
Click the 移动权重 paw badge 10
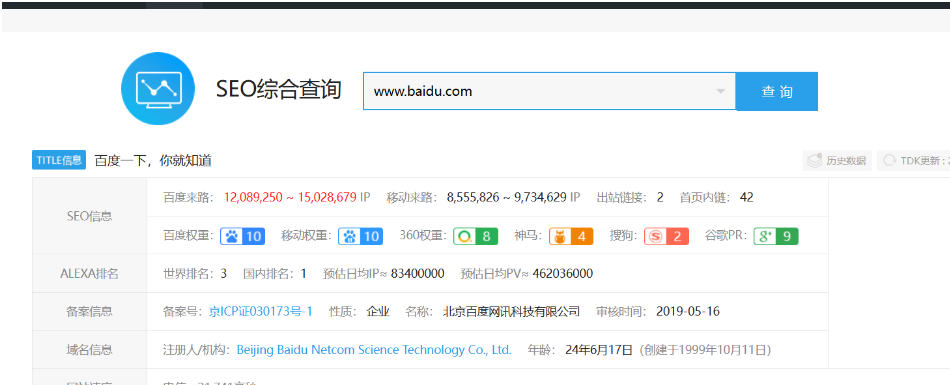coord(360,236)
